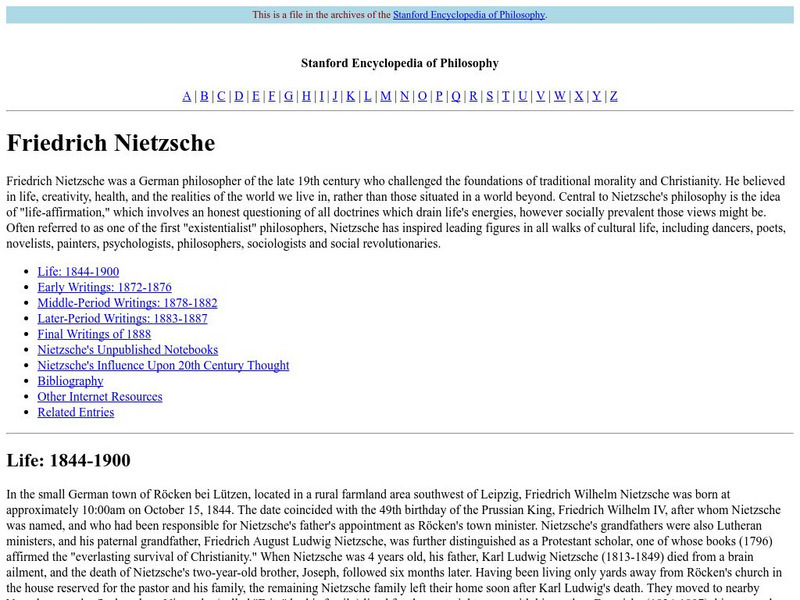Screen dimensions: 800x600
Task: Jump to letter K index
Action: tap(351, 96)
